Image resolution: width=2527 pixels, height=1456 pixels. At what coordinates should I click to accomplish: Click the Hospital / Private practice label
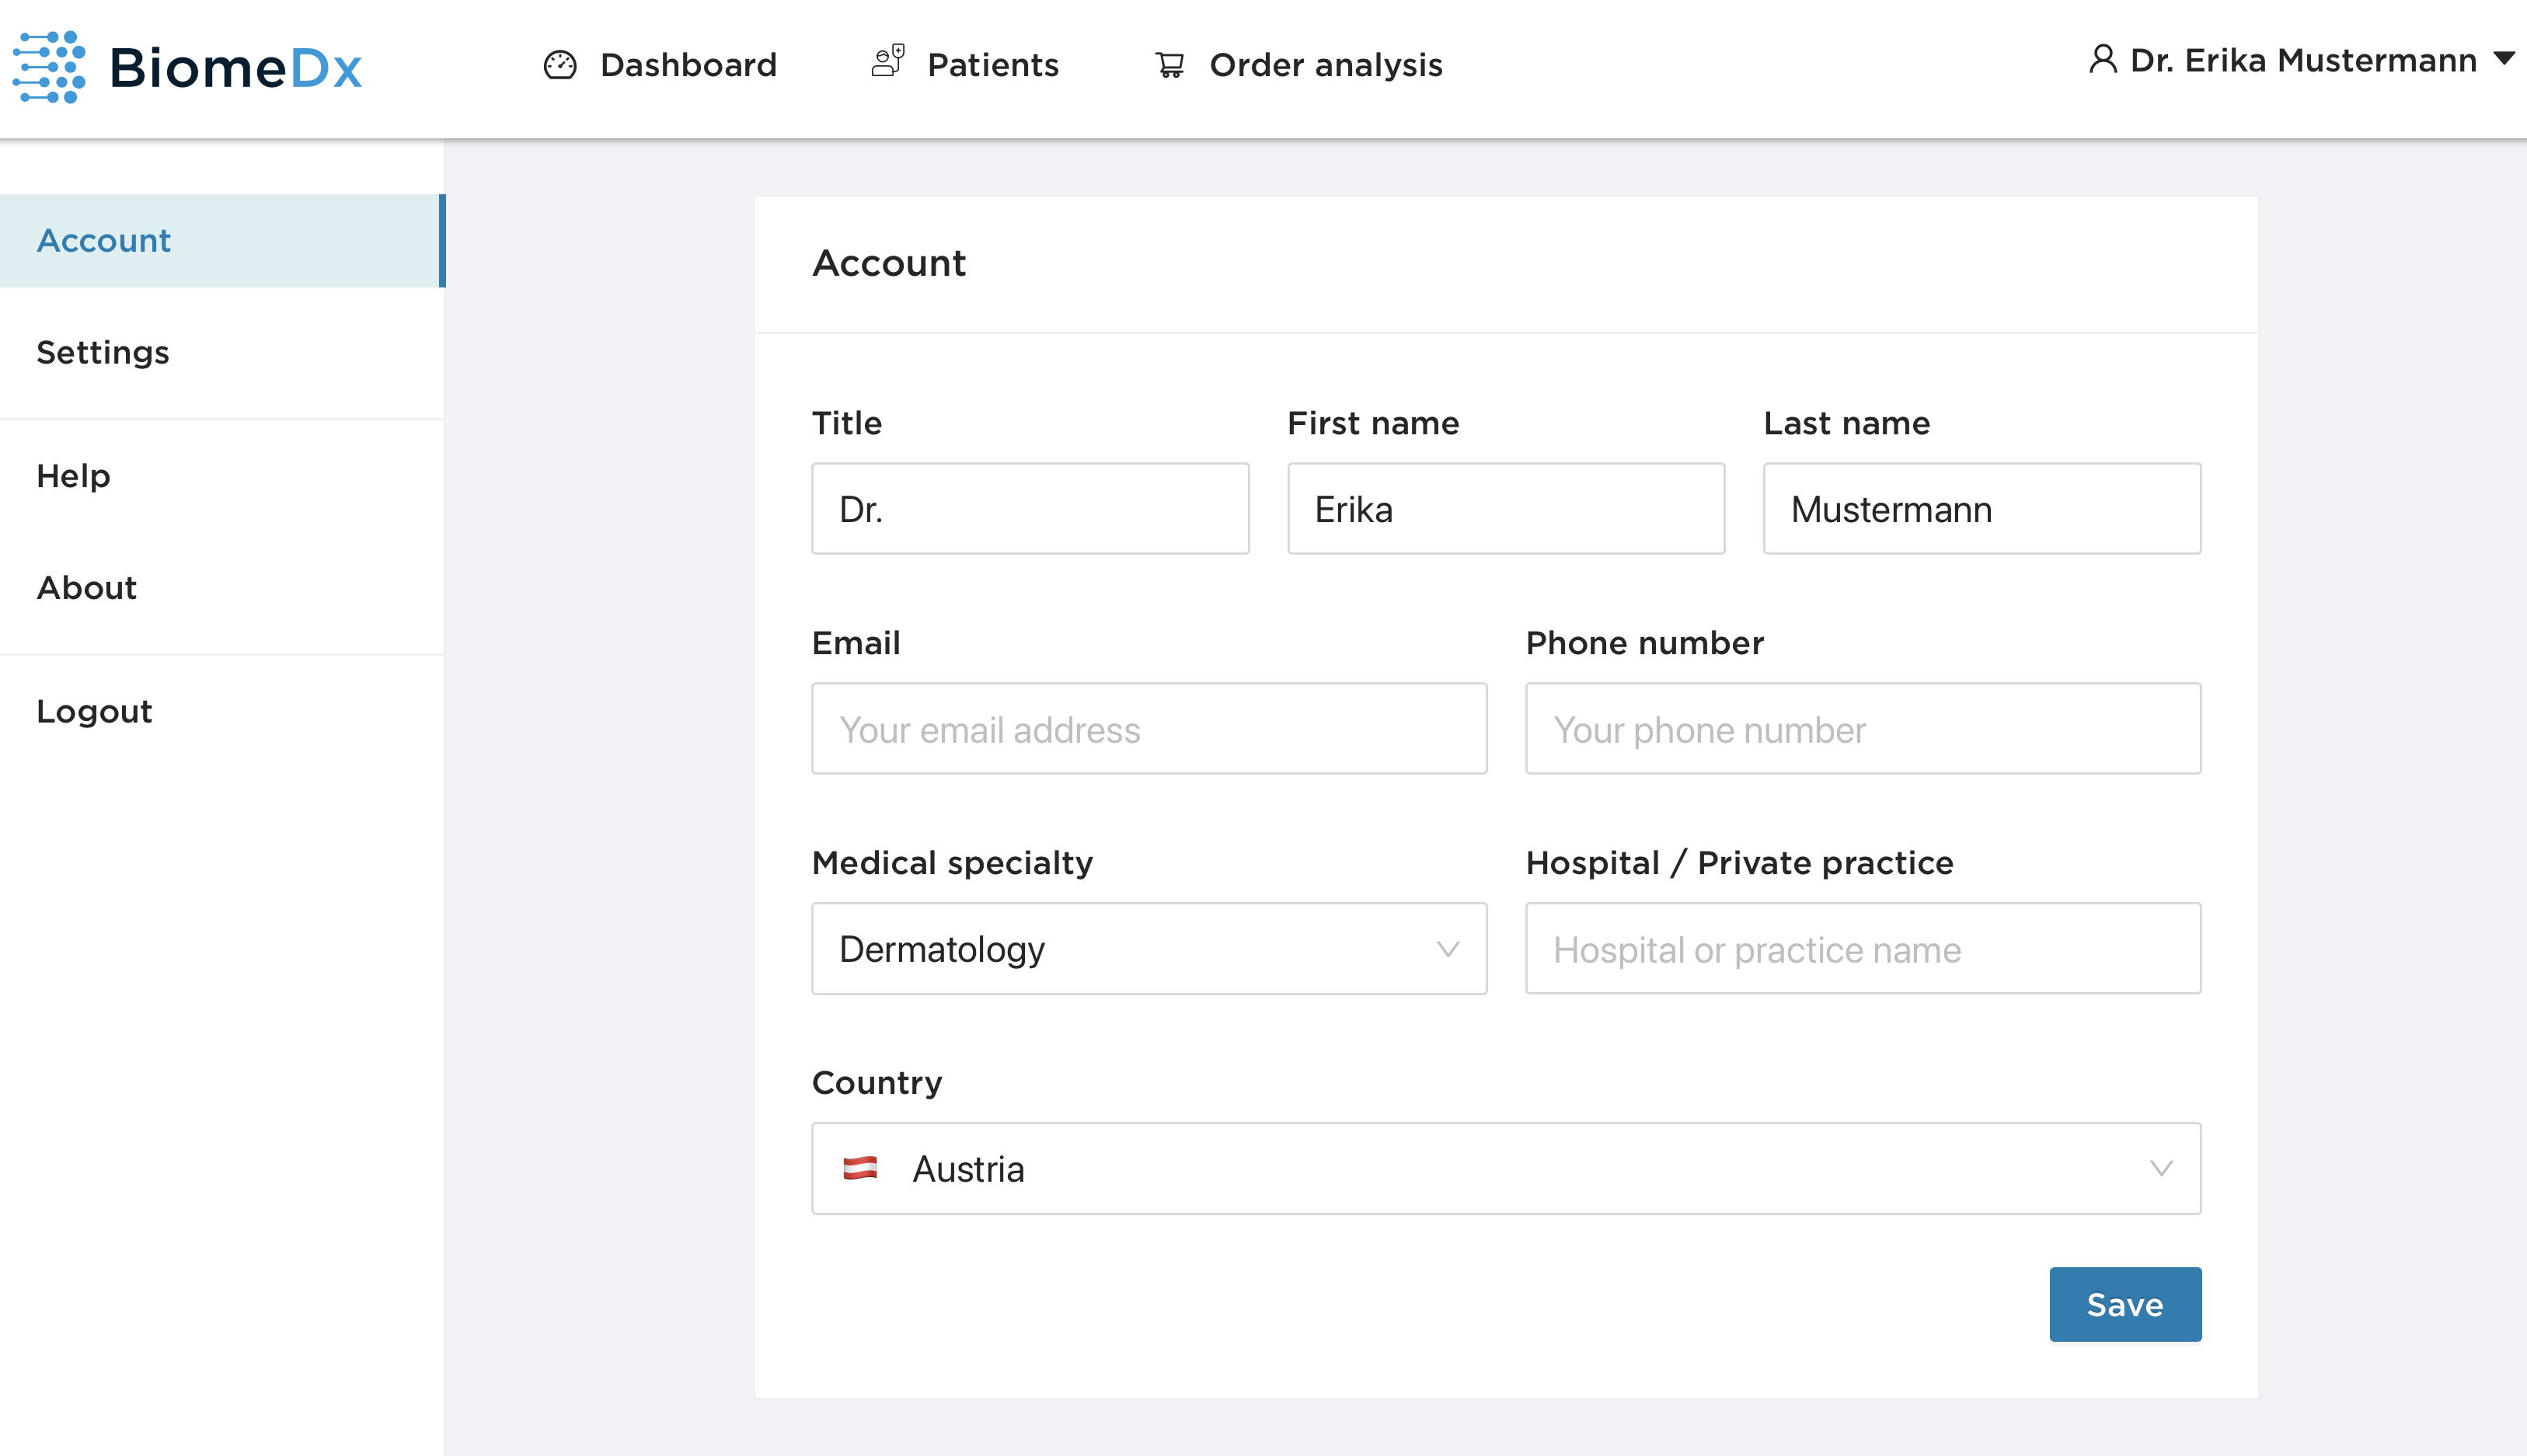point(1739,863)
